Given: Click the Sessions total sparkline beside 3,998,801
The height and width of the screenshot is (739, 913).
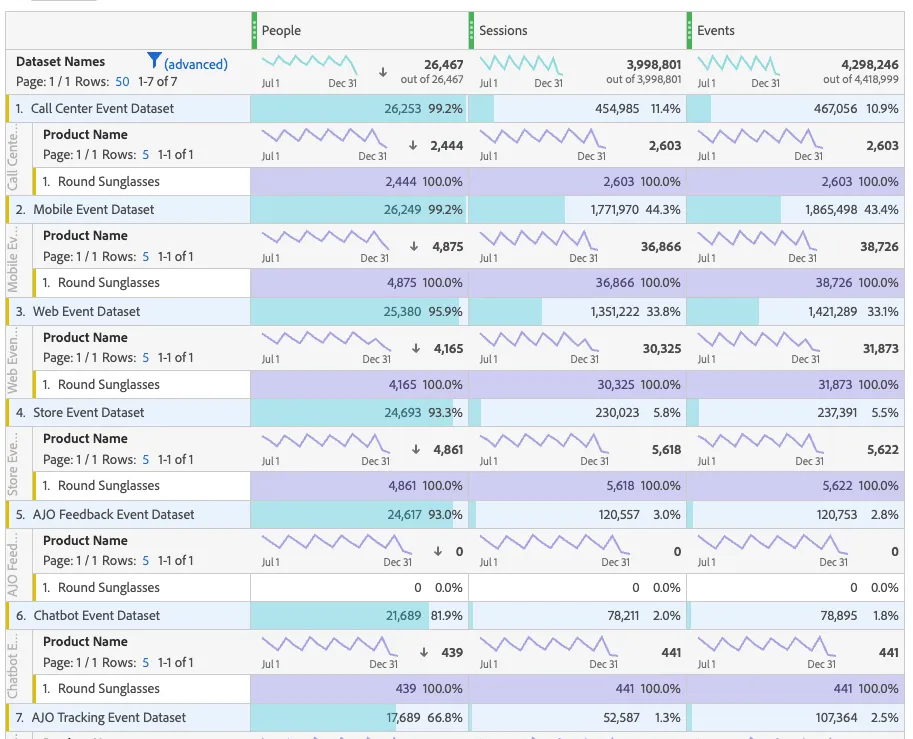Looking at the screenshot, I should point(521,64).
